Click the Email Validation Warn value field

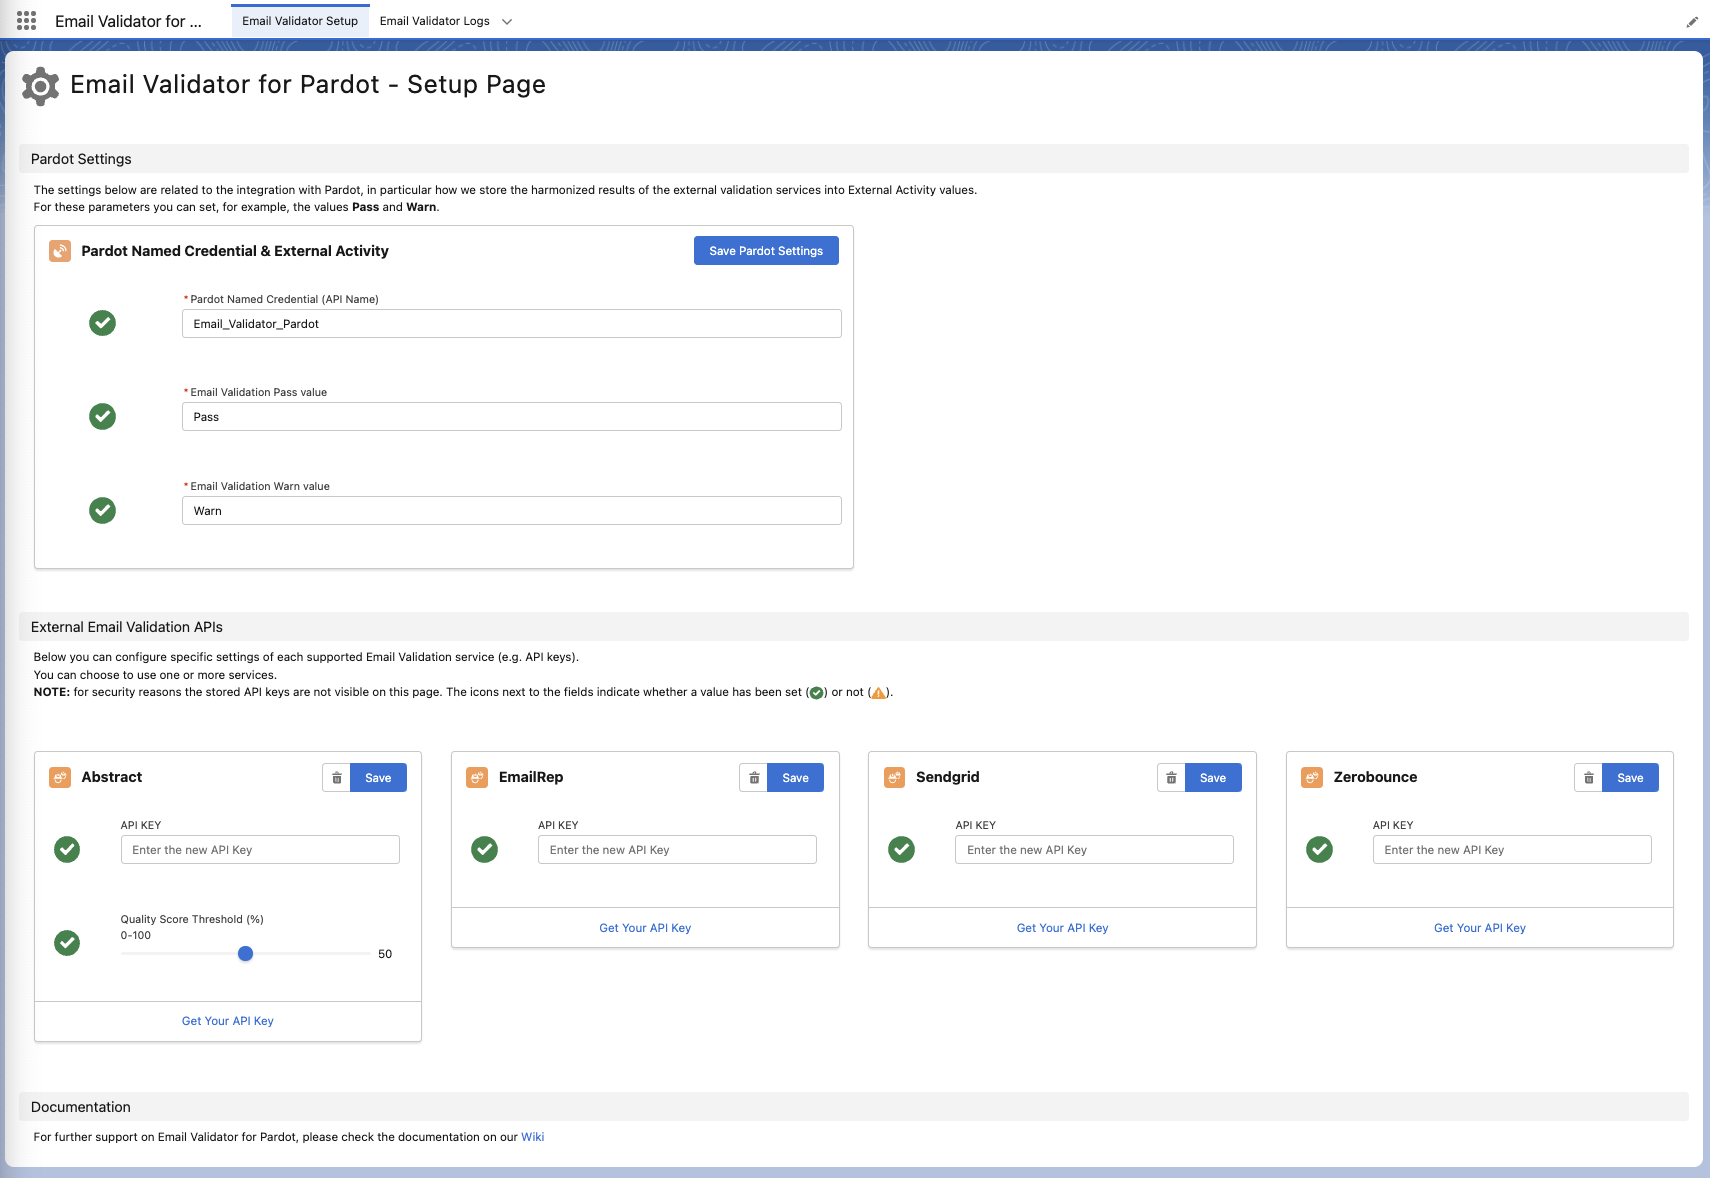[x=512, y=511]
